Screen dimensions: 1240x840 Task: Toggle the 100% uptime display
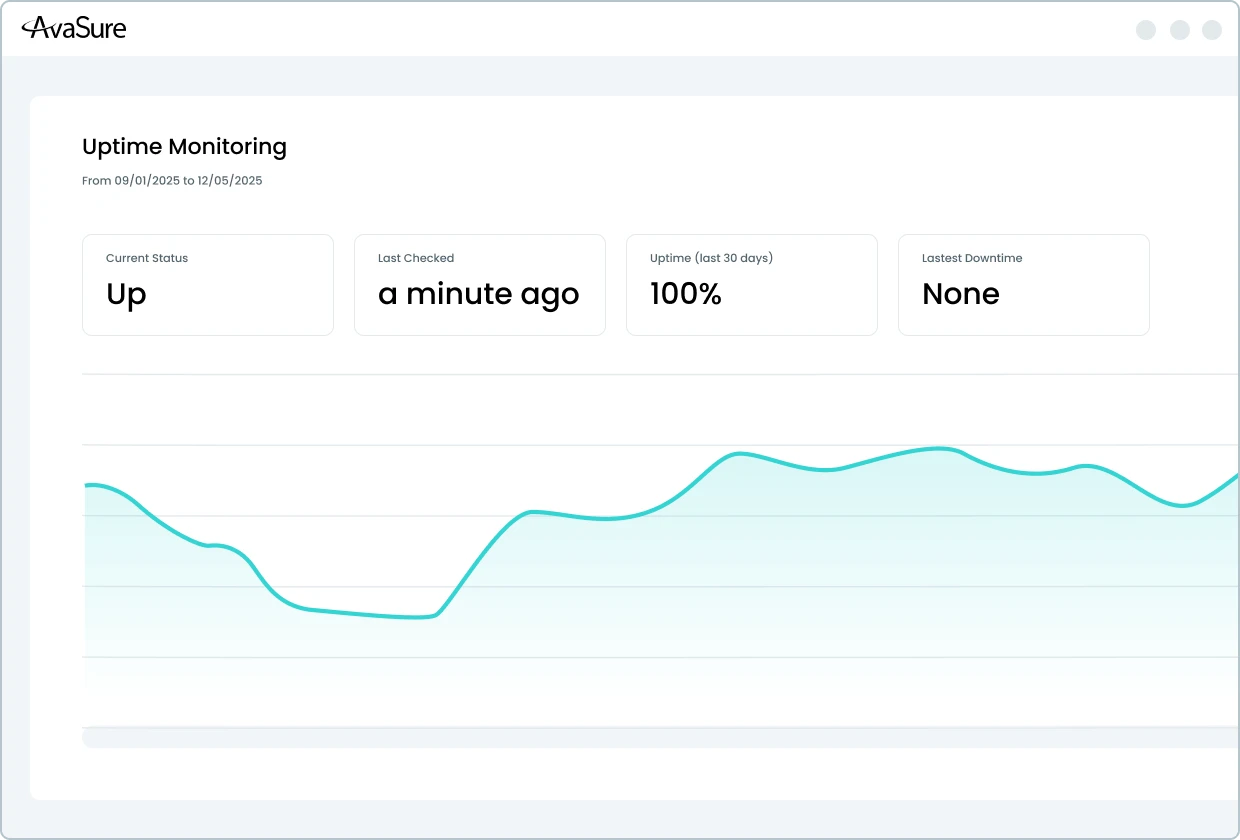pos(686,294)
